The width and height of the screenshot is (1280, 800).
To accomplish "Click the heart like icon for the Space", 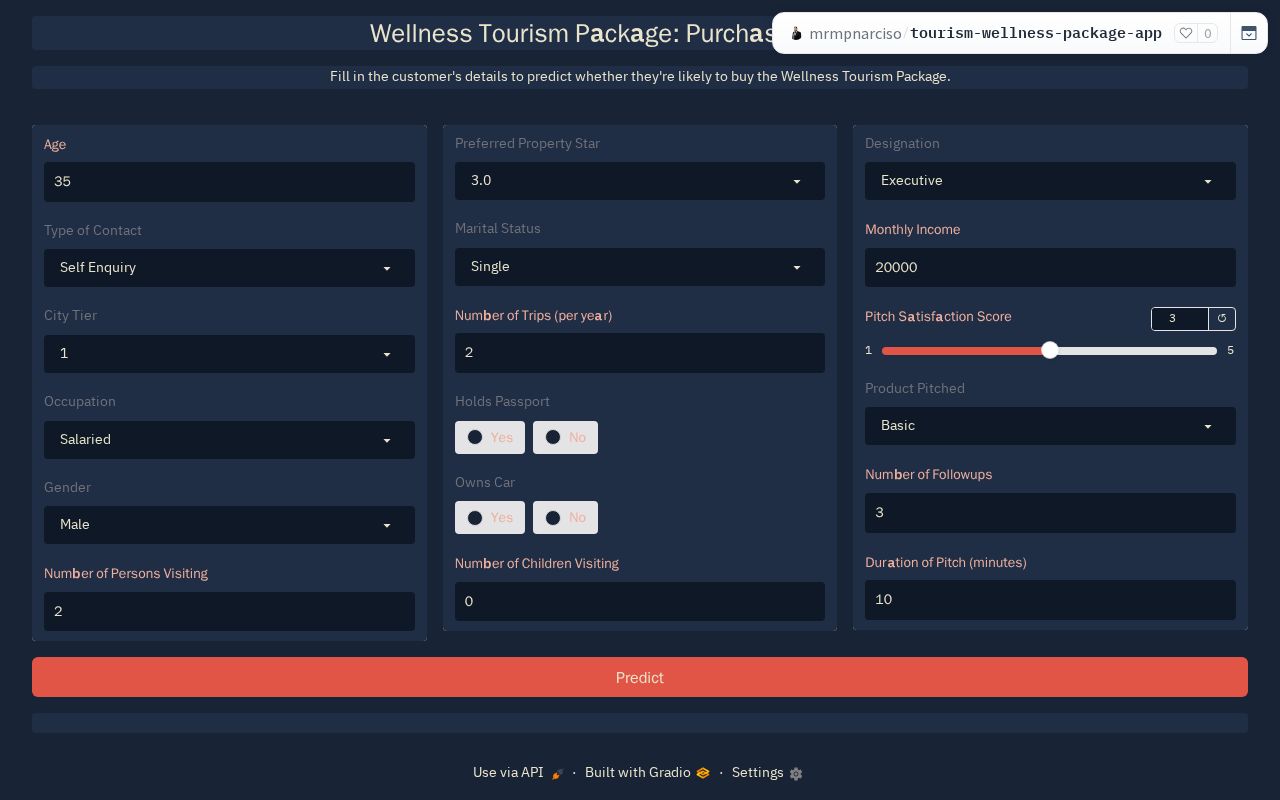I will (x=1186, y=33).
